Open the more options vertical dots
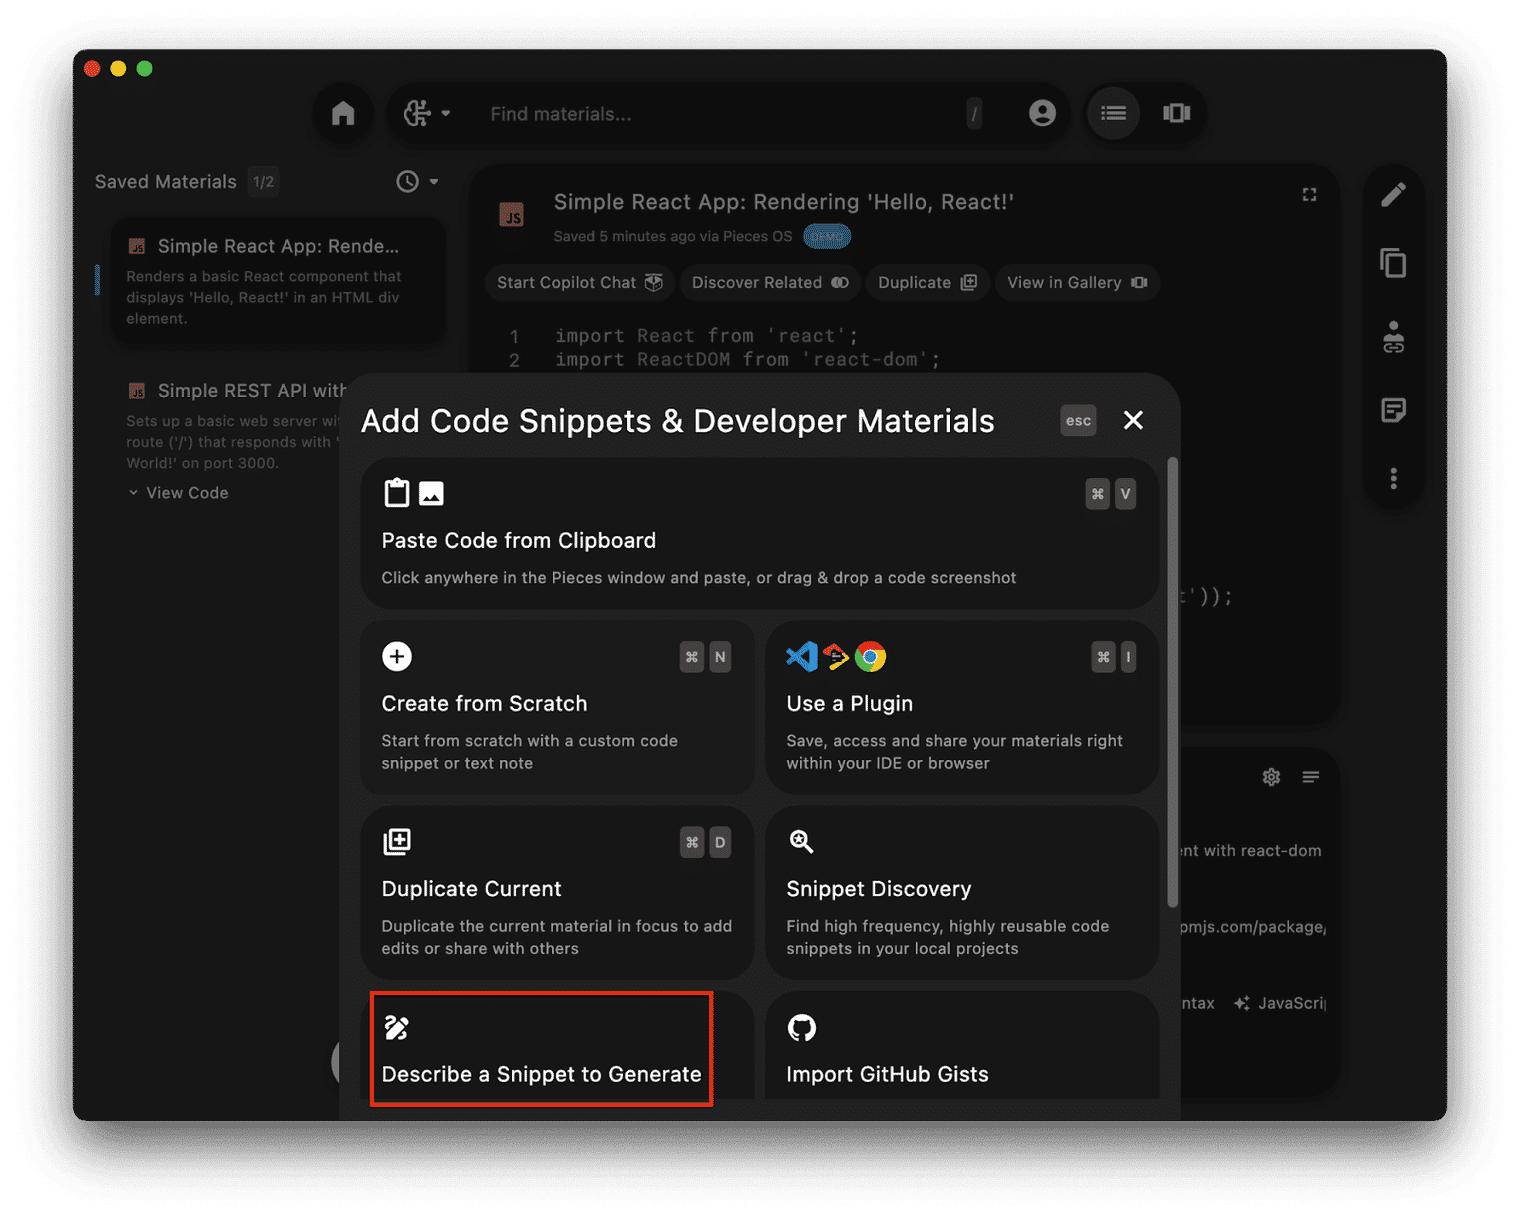This screenshot has height=1218, width=1520. 1393,479
